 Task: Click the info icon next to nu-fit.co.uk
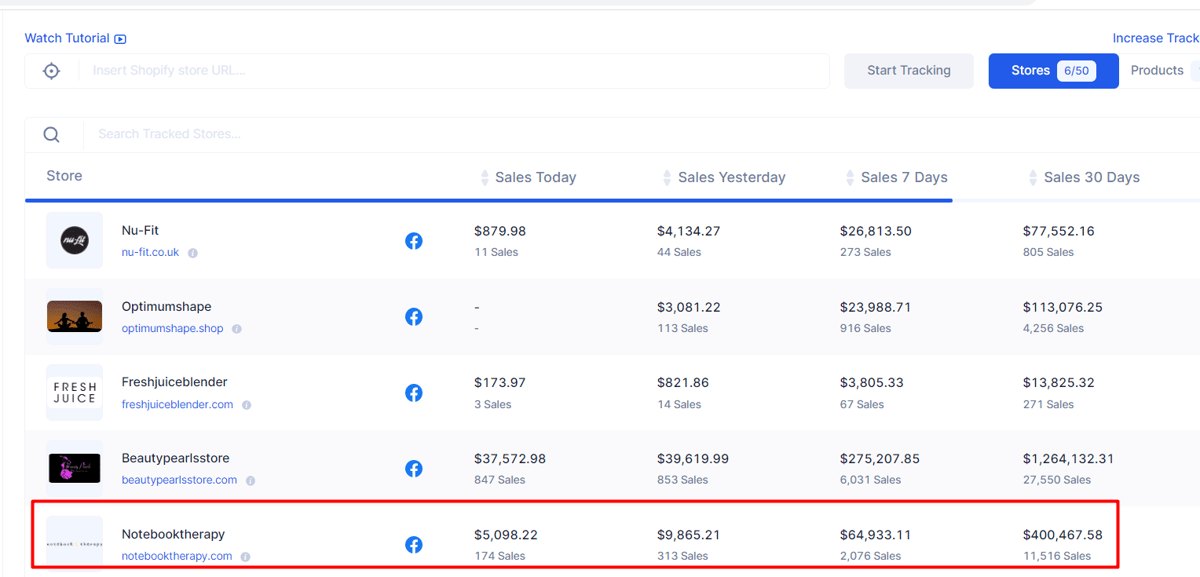coord(193,253)
